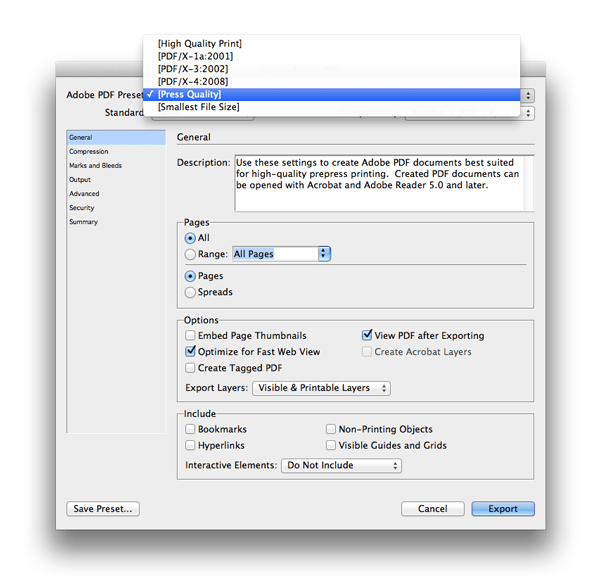Switch to the Marks and Bleeds panel
Image resolution: width=600 pixels, height=582 pixels.
point(116,166)
